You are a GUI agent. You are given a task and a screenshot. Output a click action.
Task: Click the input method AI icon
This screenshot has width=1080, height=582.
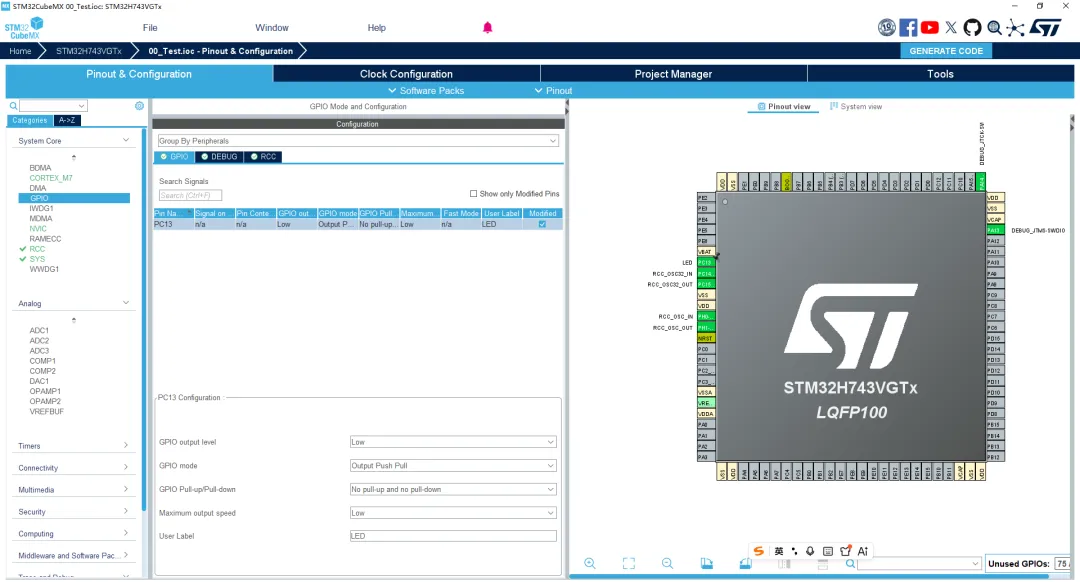862,551
